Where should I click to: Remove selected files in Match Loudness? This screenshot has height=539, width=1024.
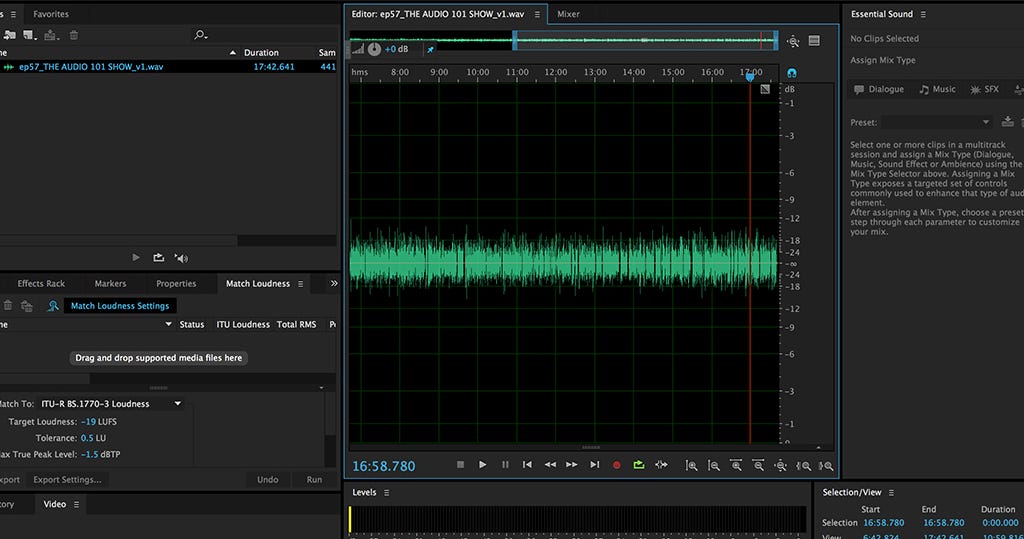[x=8, y=305]
